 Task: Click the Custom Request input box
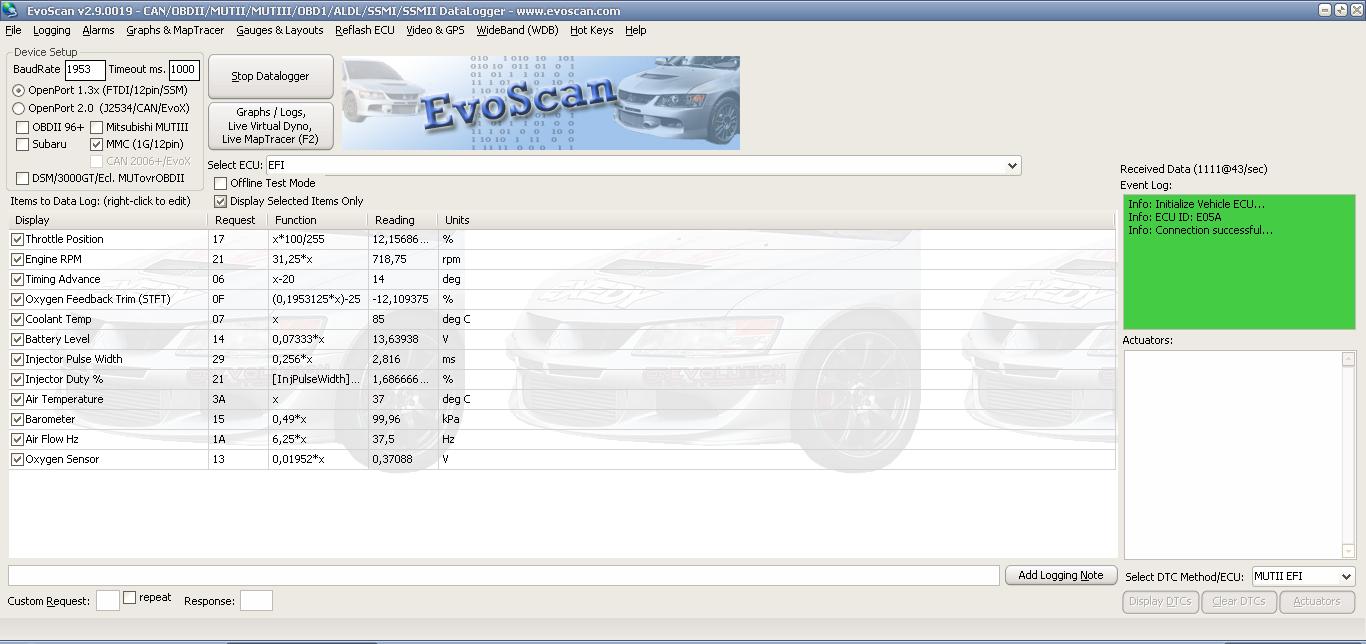coord(108,601)
